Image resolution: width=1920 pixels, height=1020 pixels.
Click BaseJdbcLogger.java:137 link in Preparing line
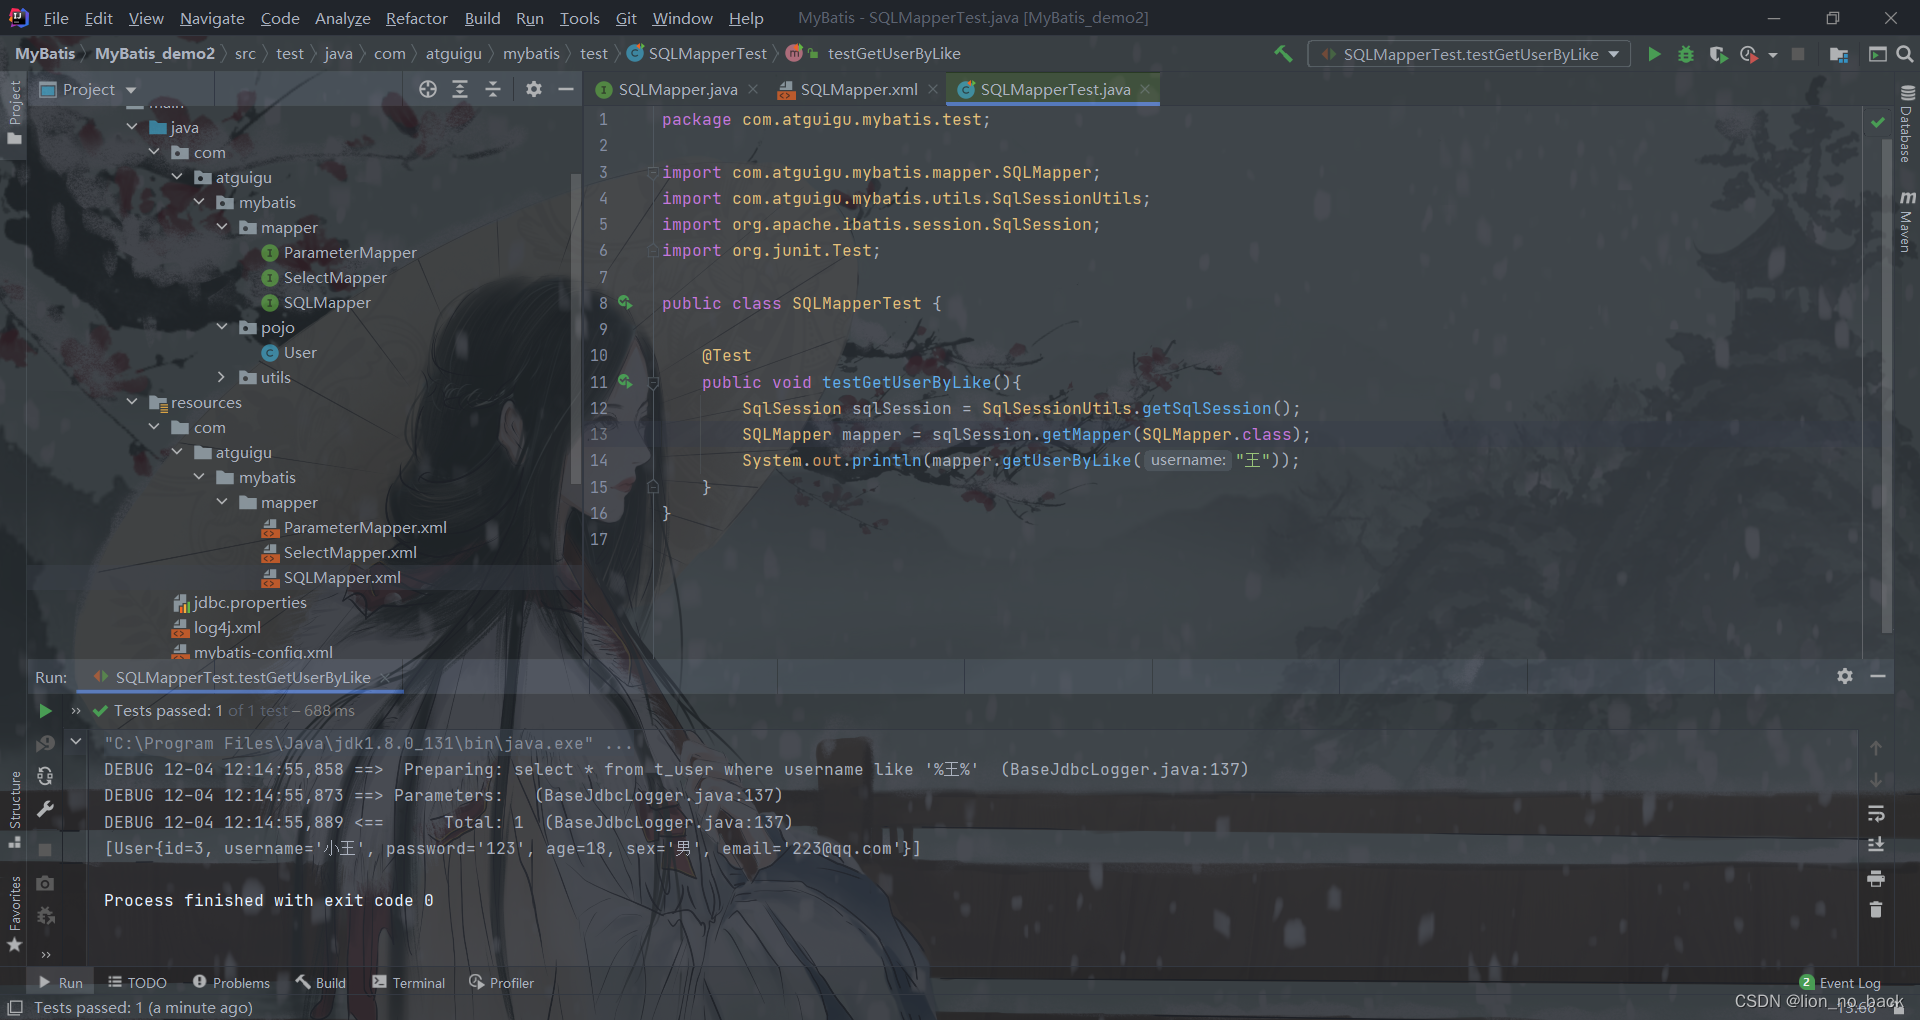[1124, 769]
